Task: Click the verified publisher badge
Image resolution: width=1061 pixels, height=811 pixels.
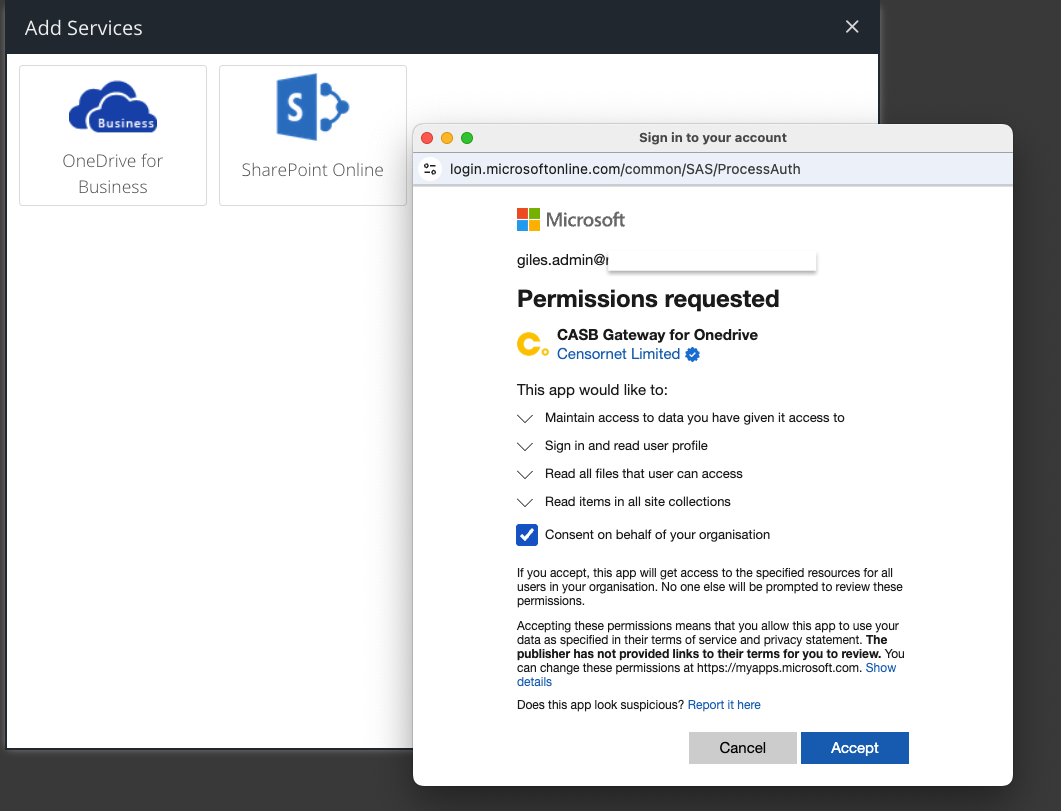Action: pos(692,354)
